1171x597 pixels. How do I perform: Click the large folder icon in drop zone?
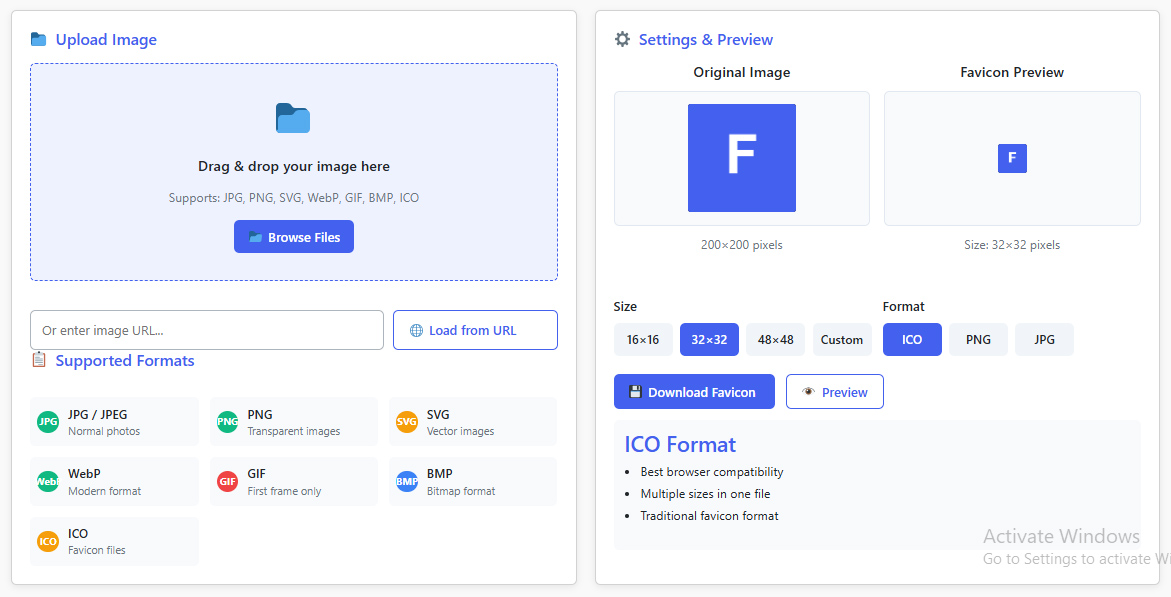pyautogui.click(x=293, y=118)
